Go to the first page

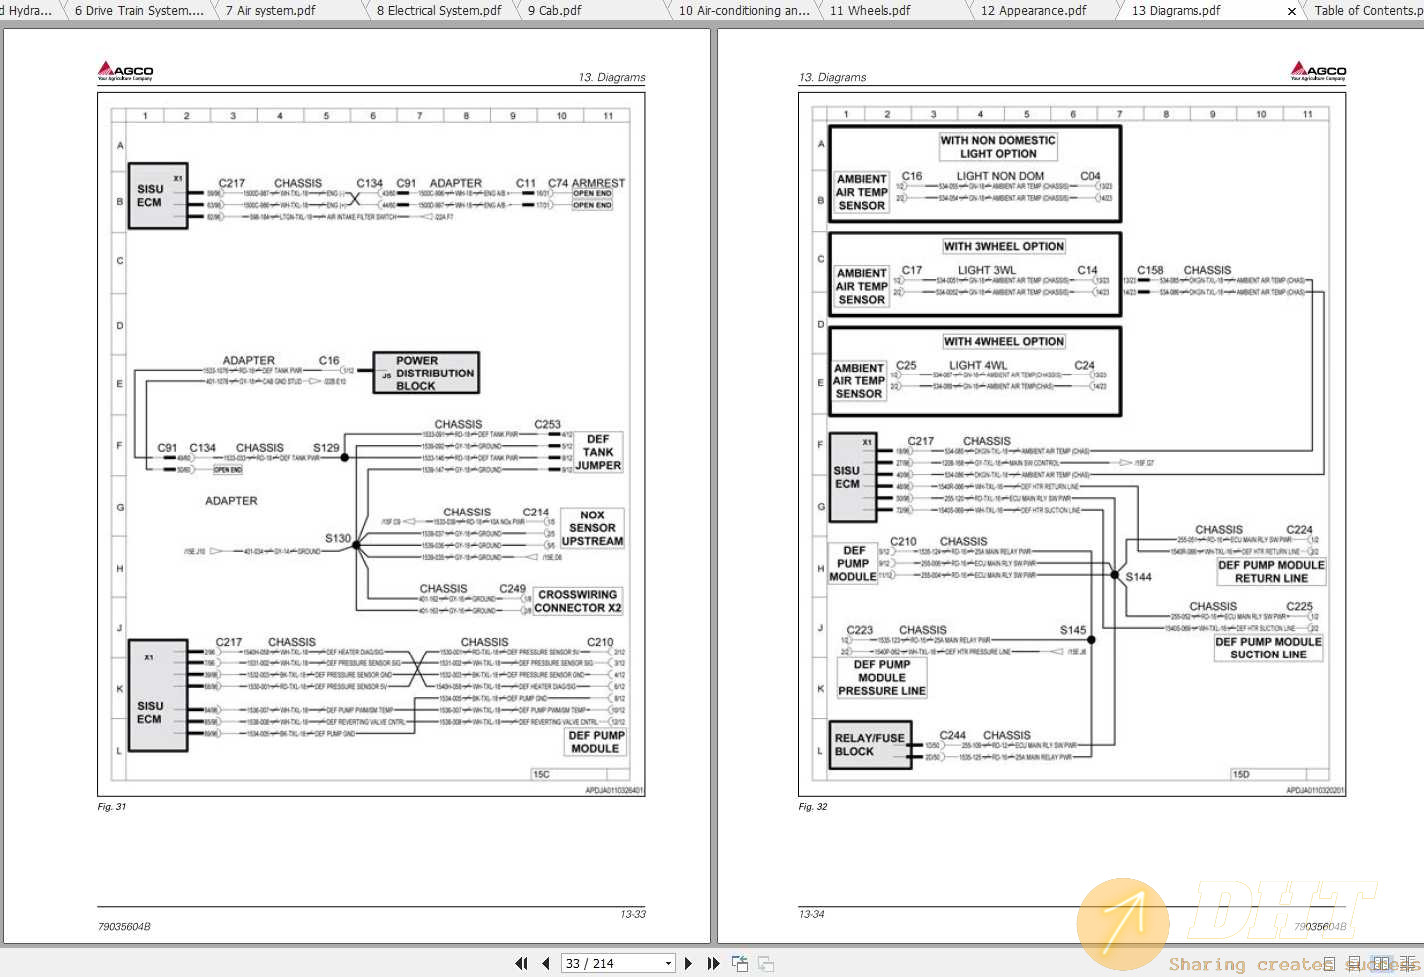[521, 963]
